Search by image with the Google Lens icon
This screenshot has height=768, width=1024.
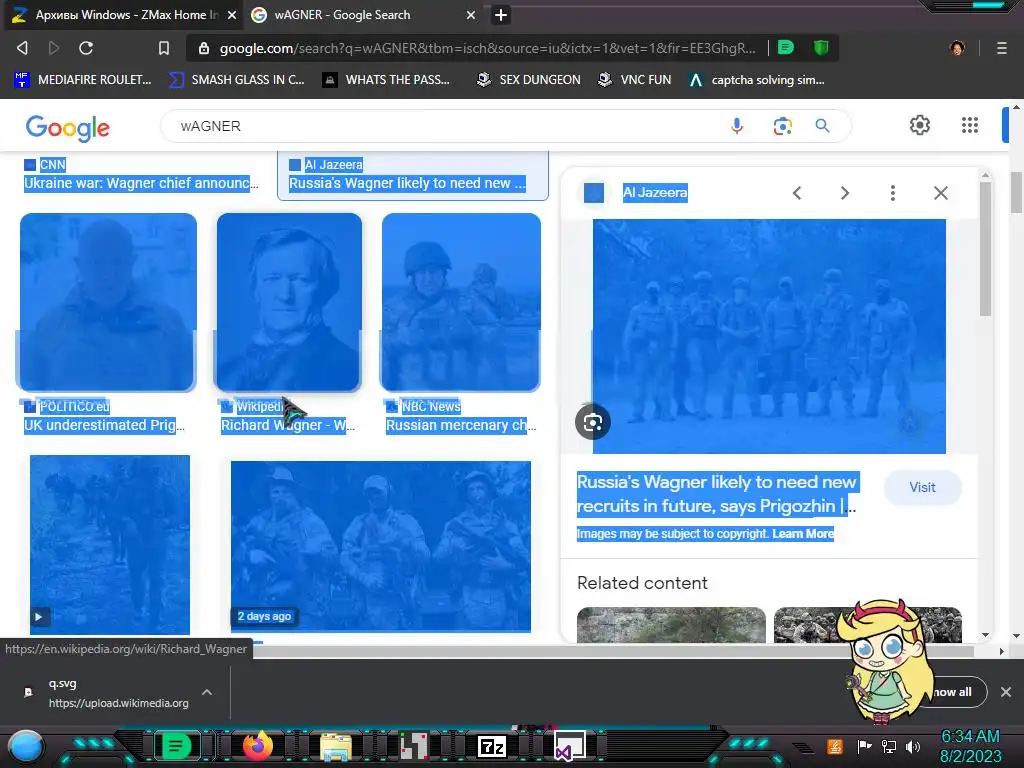[782, 125]
